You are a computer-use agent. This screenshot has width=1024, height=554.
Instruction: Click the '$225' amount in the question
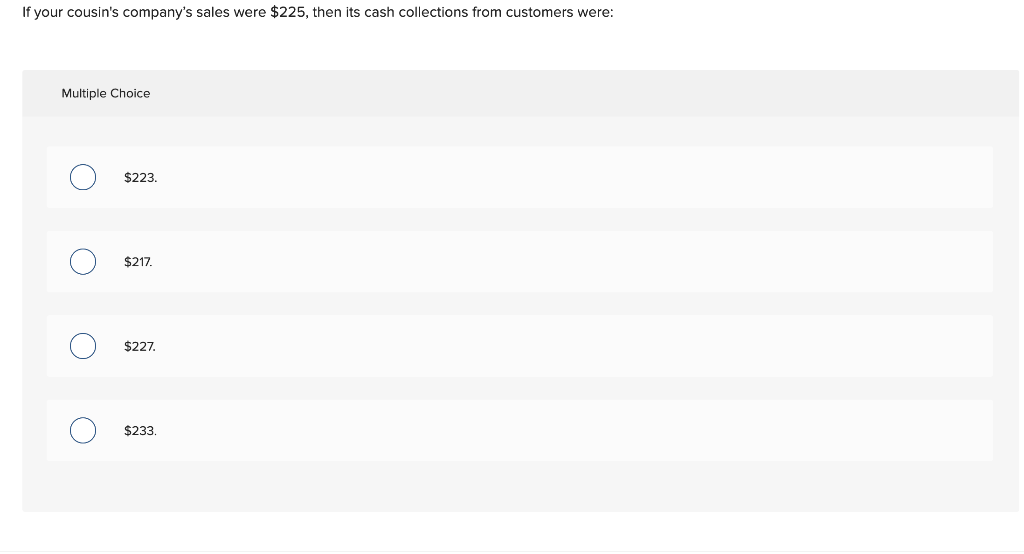click(x=287, y=12)
